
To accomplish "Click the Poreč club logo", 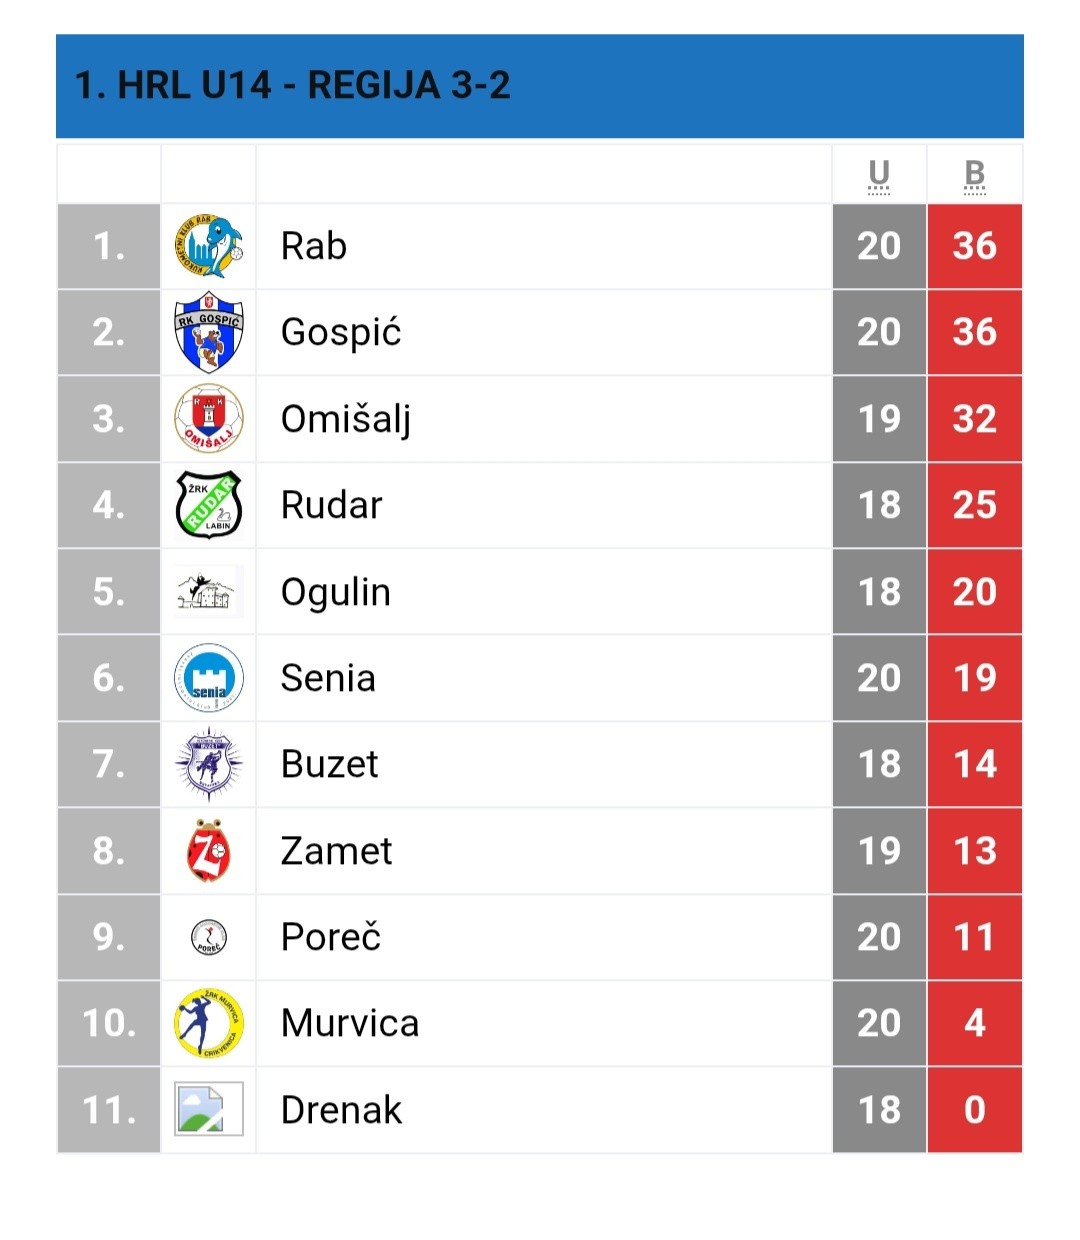I will tap(208, 937).
